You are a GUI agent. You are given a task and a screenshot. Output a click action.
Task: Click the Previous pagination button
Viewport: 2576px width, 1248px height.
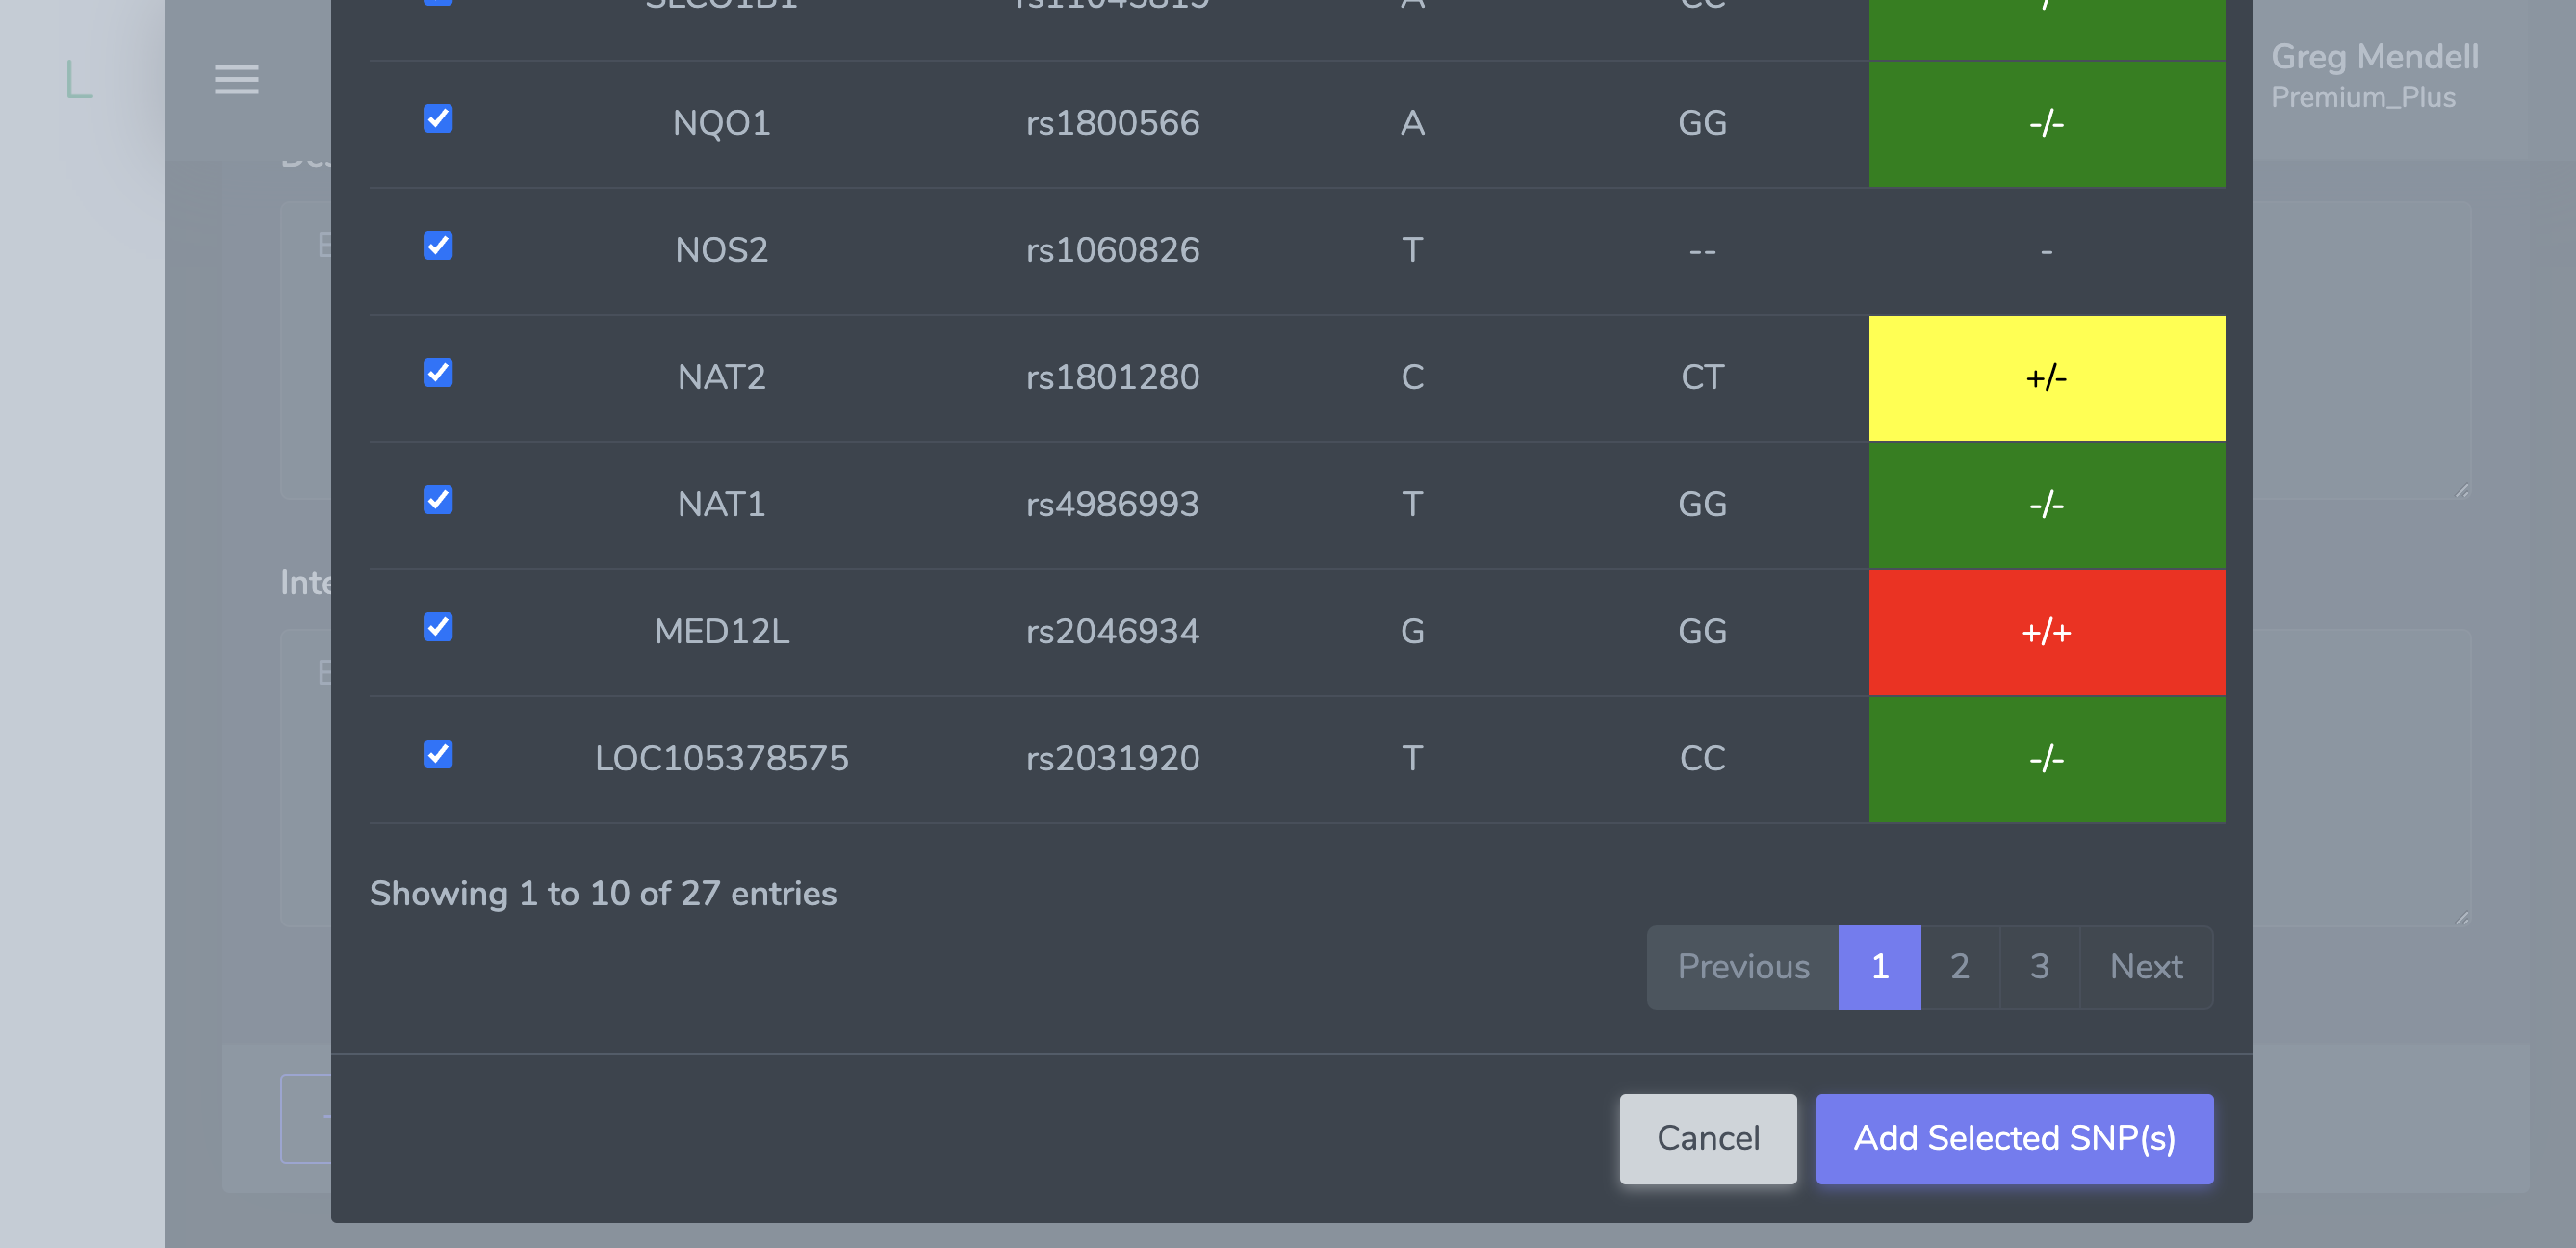point(1742,967)
